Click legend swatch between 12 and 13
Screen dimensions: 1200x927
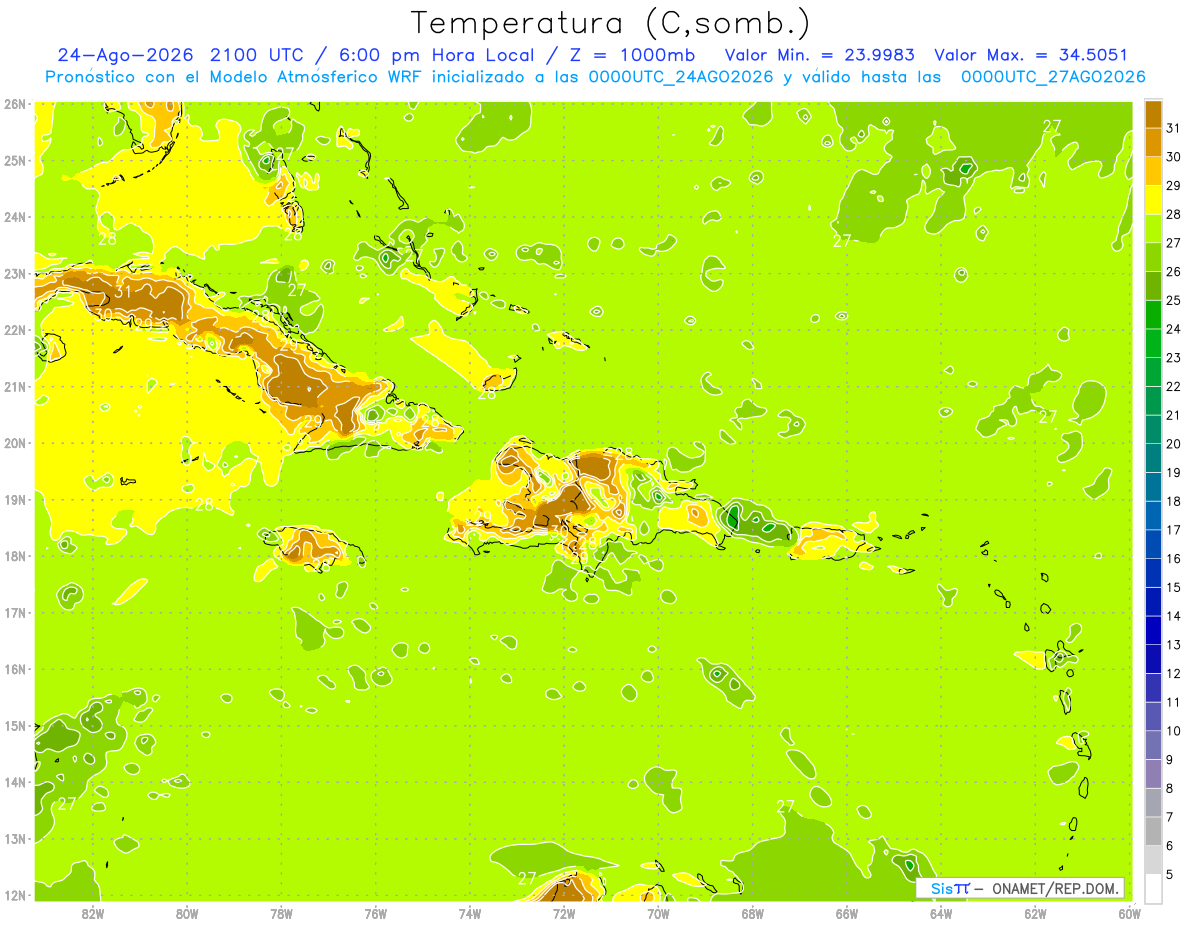pyautogui.click(x=1154, y=659)
